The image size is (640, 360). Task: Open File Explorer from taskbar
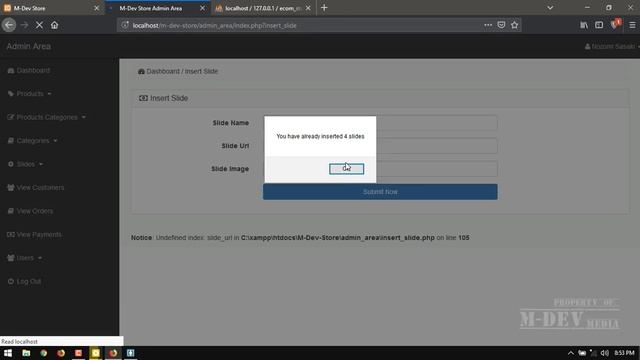pyautogui.click(x=26, y=353)
